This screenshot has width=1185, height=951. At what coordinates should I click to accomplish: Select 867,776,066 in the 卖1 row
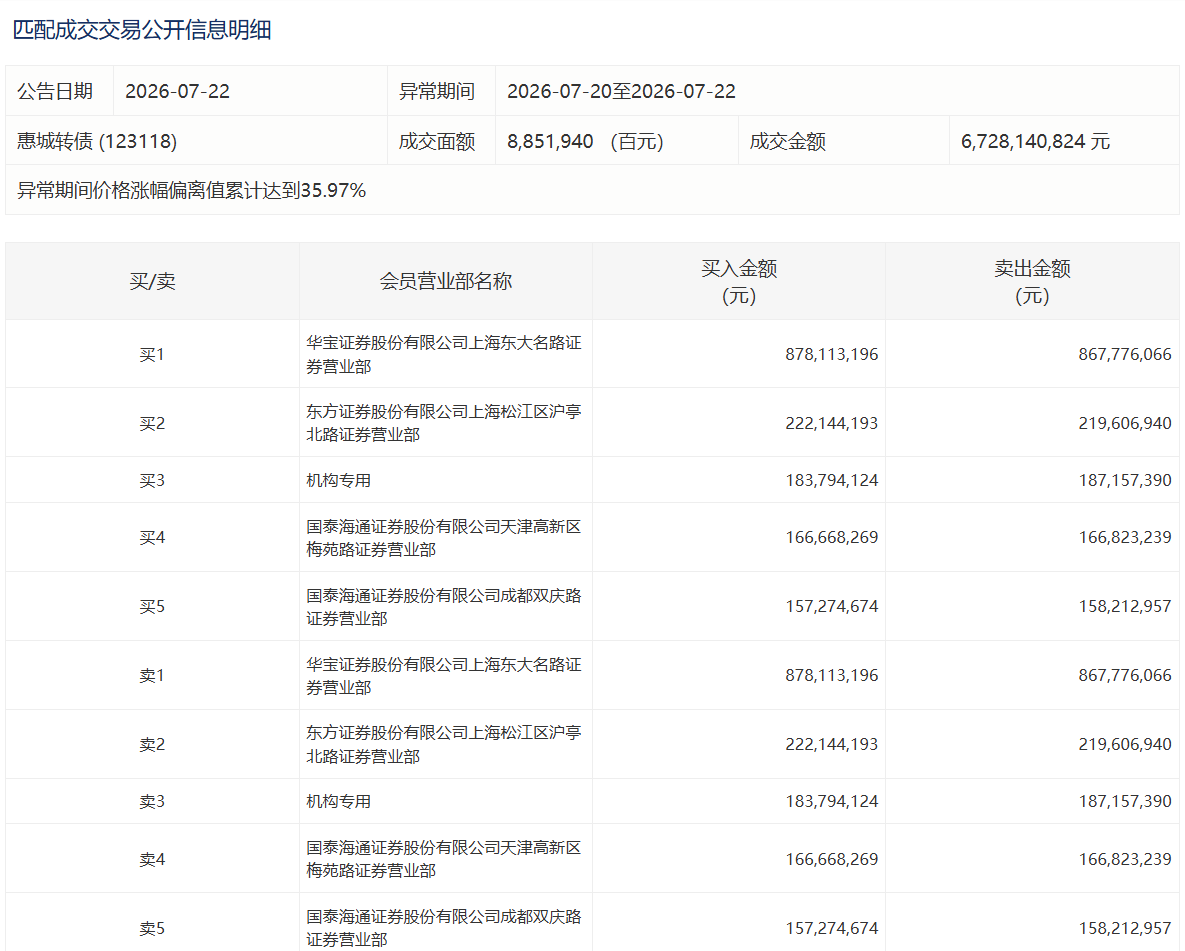[1125, 675]
